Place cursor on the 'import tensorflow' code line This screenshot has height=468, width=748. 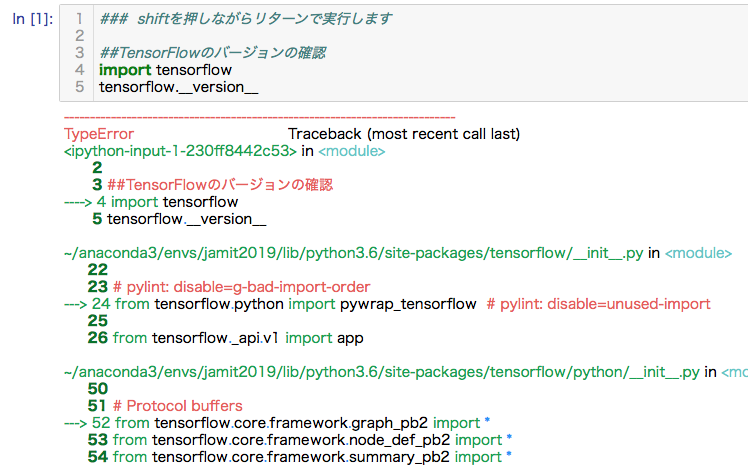[x=165, y=70]
